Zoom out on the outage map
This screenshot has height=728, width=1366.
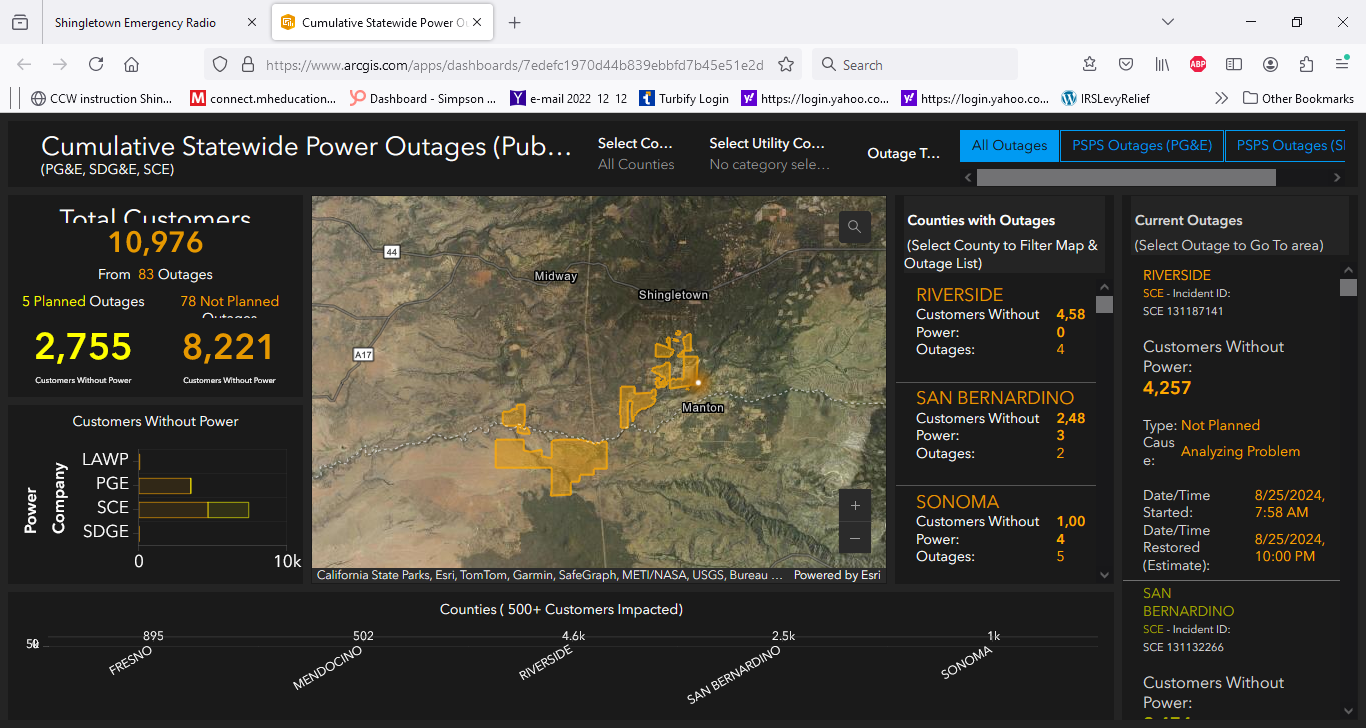coord(854,538)
